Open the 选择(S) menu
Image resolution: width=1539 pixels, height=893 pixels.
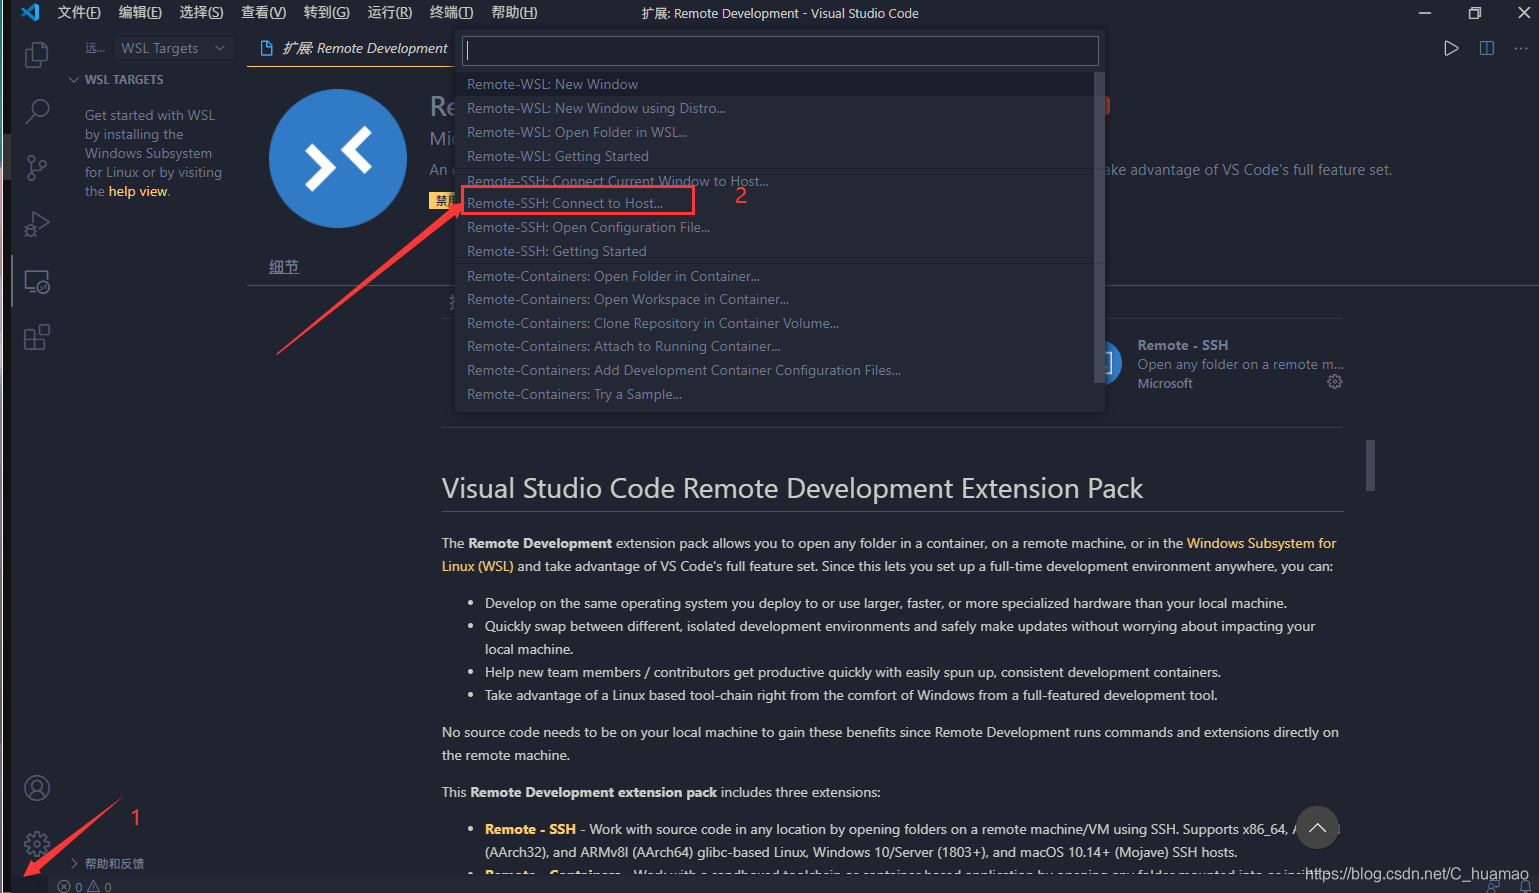tap(201, 13)
